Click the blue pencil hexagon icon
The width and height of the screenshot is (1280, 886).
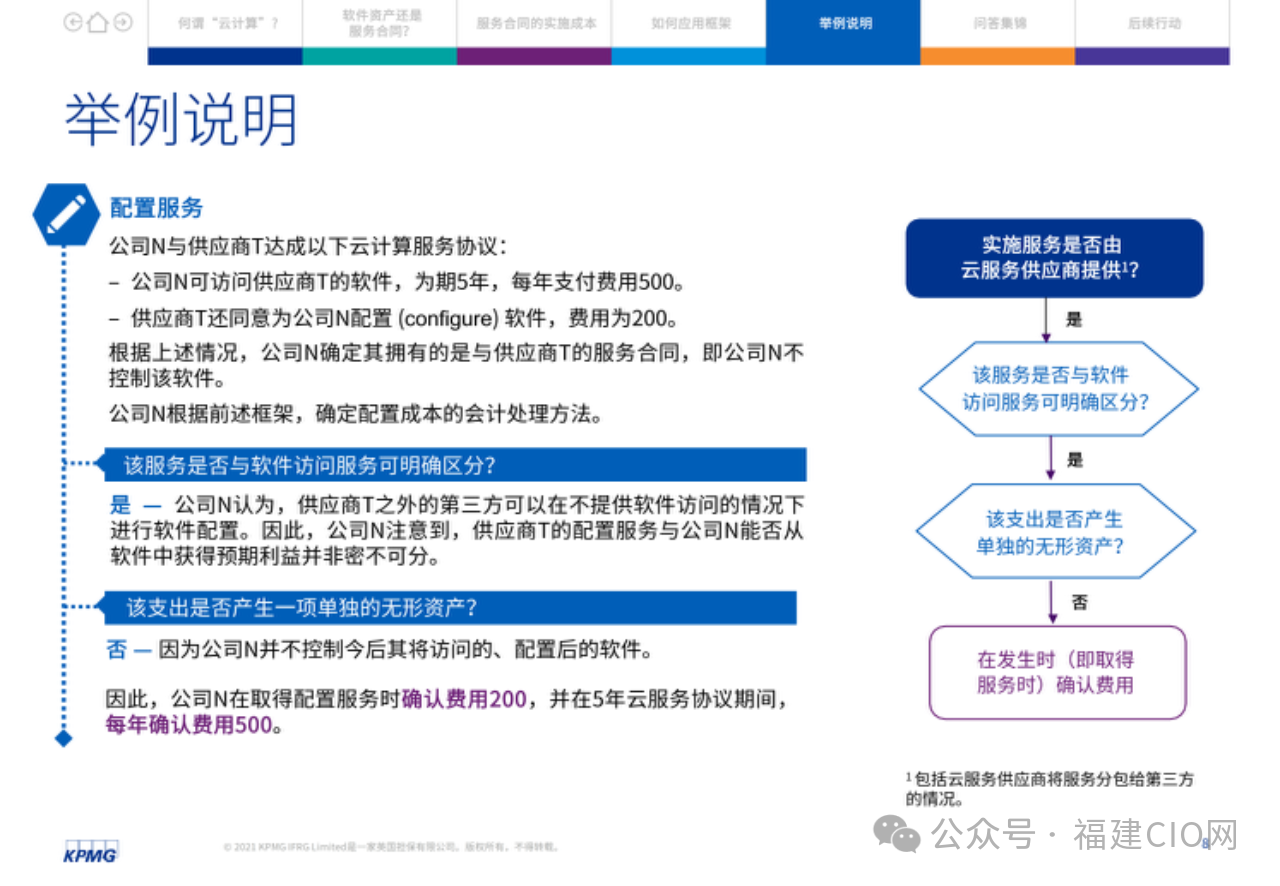(65, 214)
